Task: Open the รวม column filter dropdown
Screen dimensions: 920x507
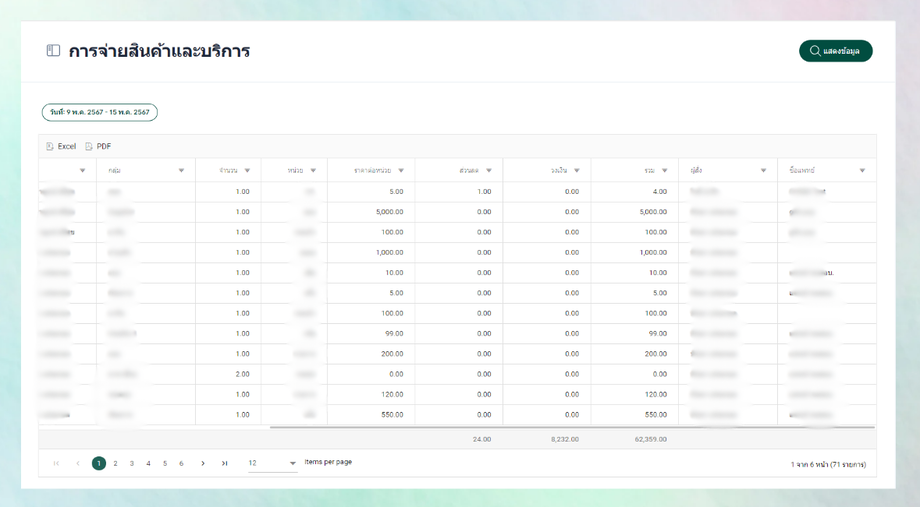Action: pyautogui.click(x=665, y=170)
